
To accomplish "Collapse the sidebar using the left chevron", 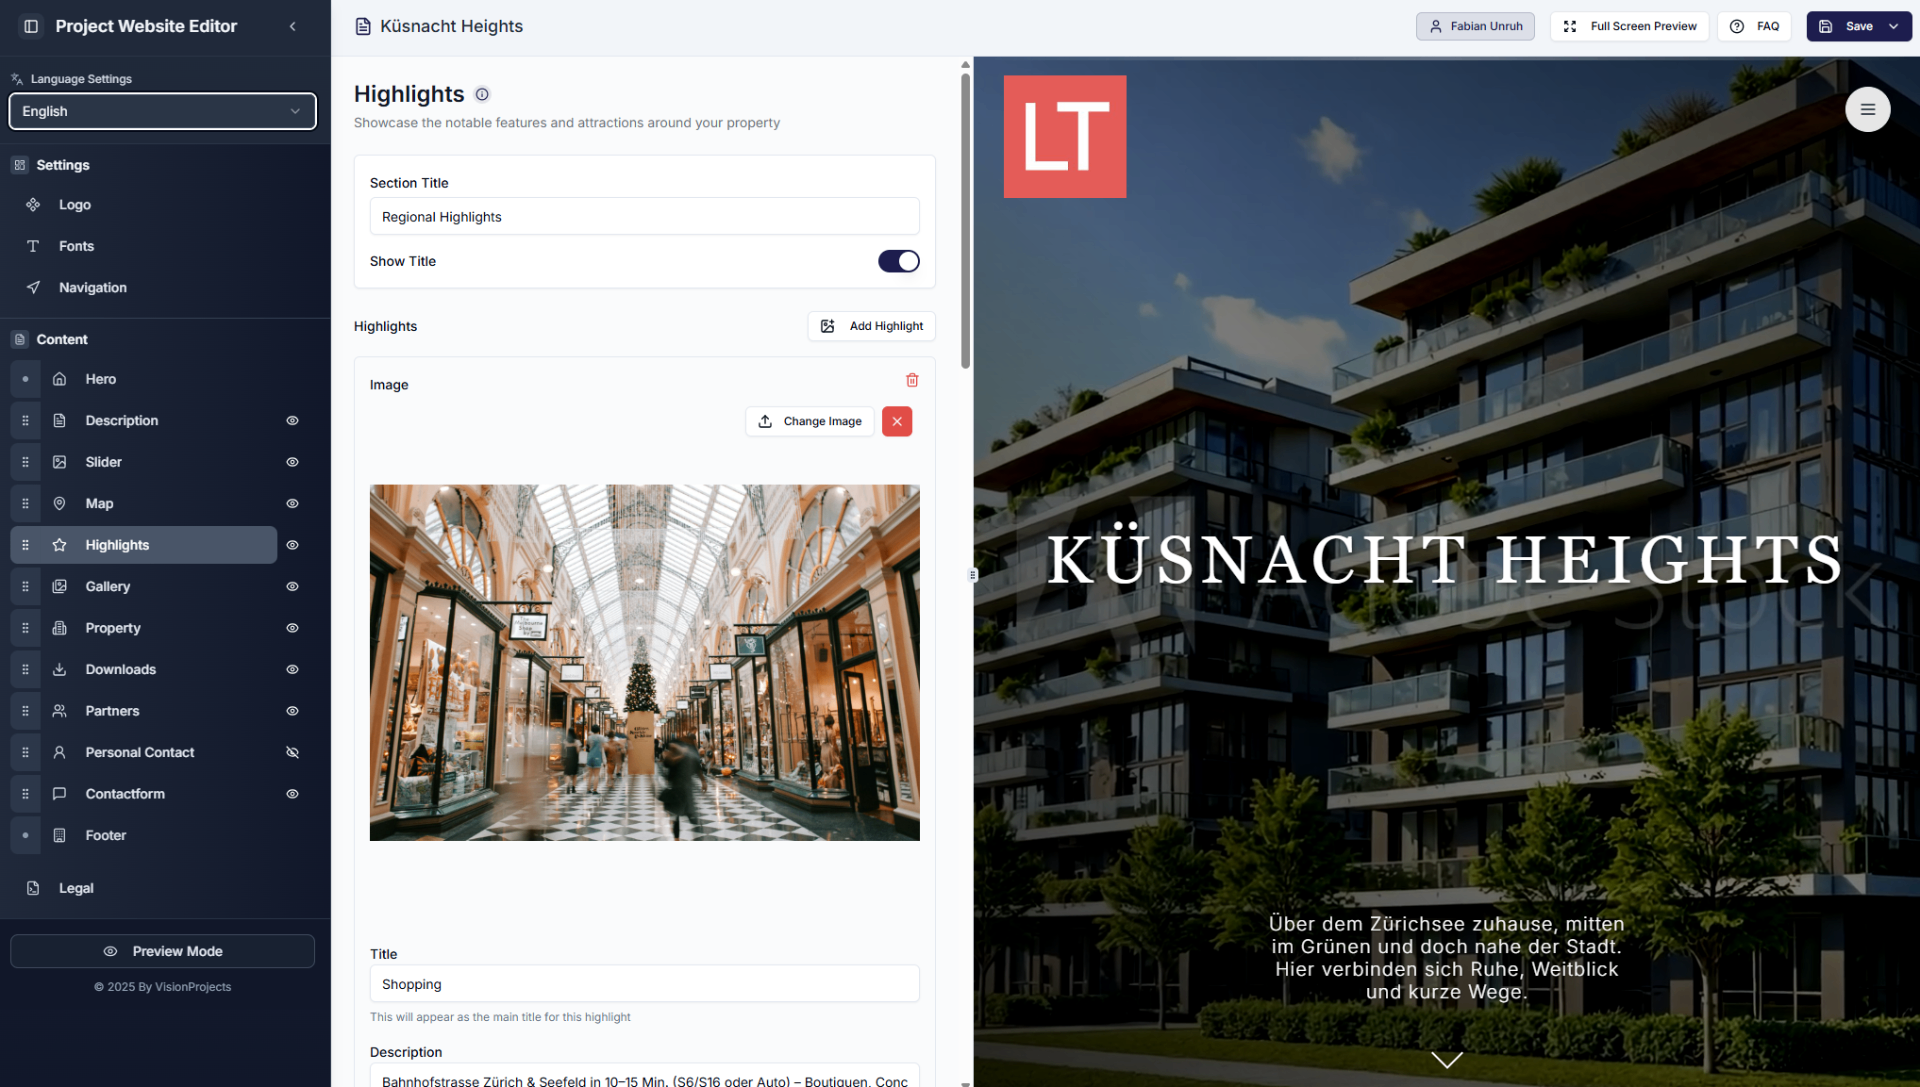I will 292,26.
